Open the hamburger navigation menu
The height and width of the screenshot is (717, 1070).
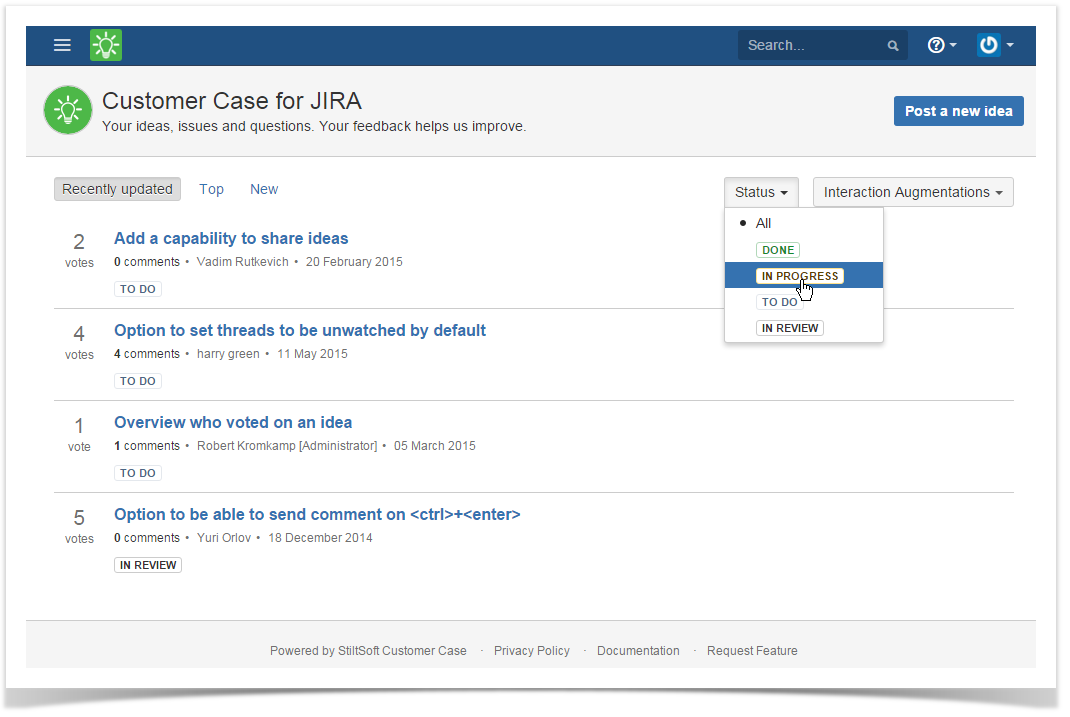(62, 45)
